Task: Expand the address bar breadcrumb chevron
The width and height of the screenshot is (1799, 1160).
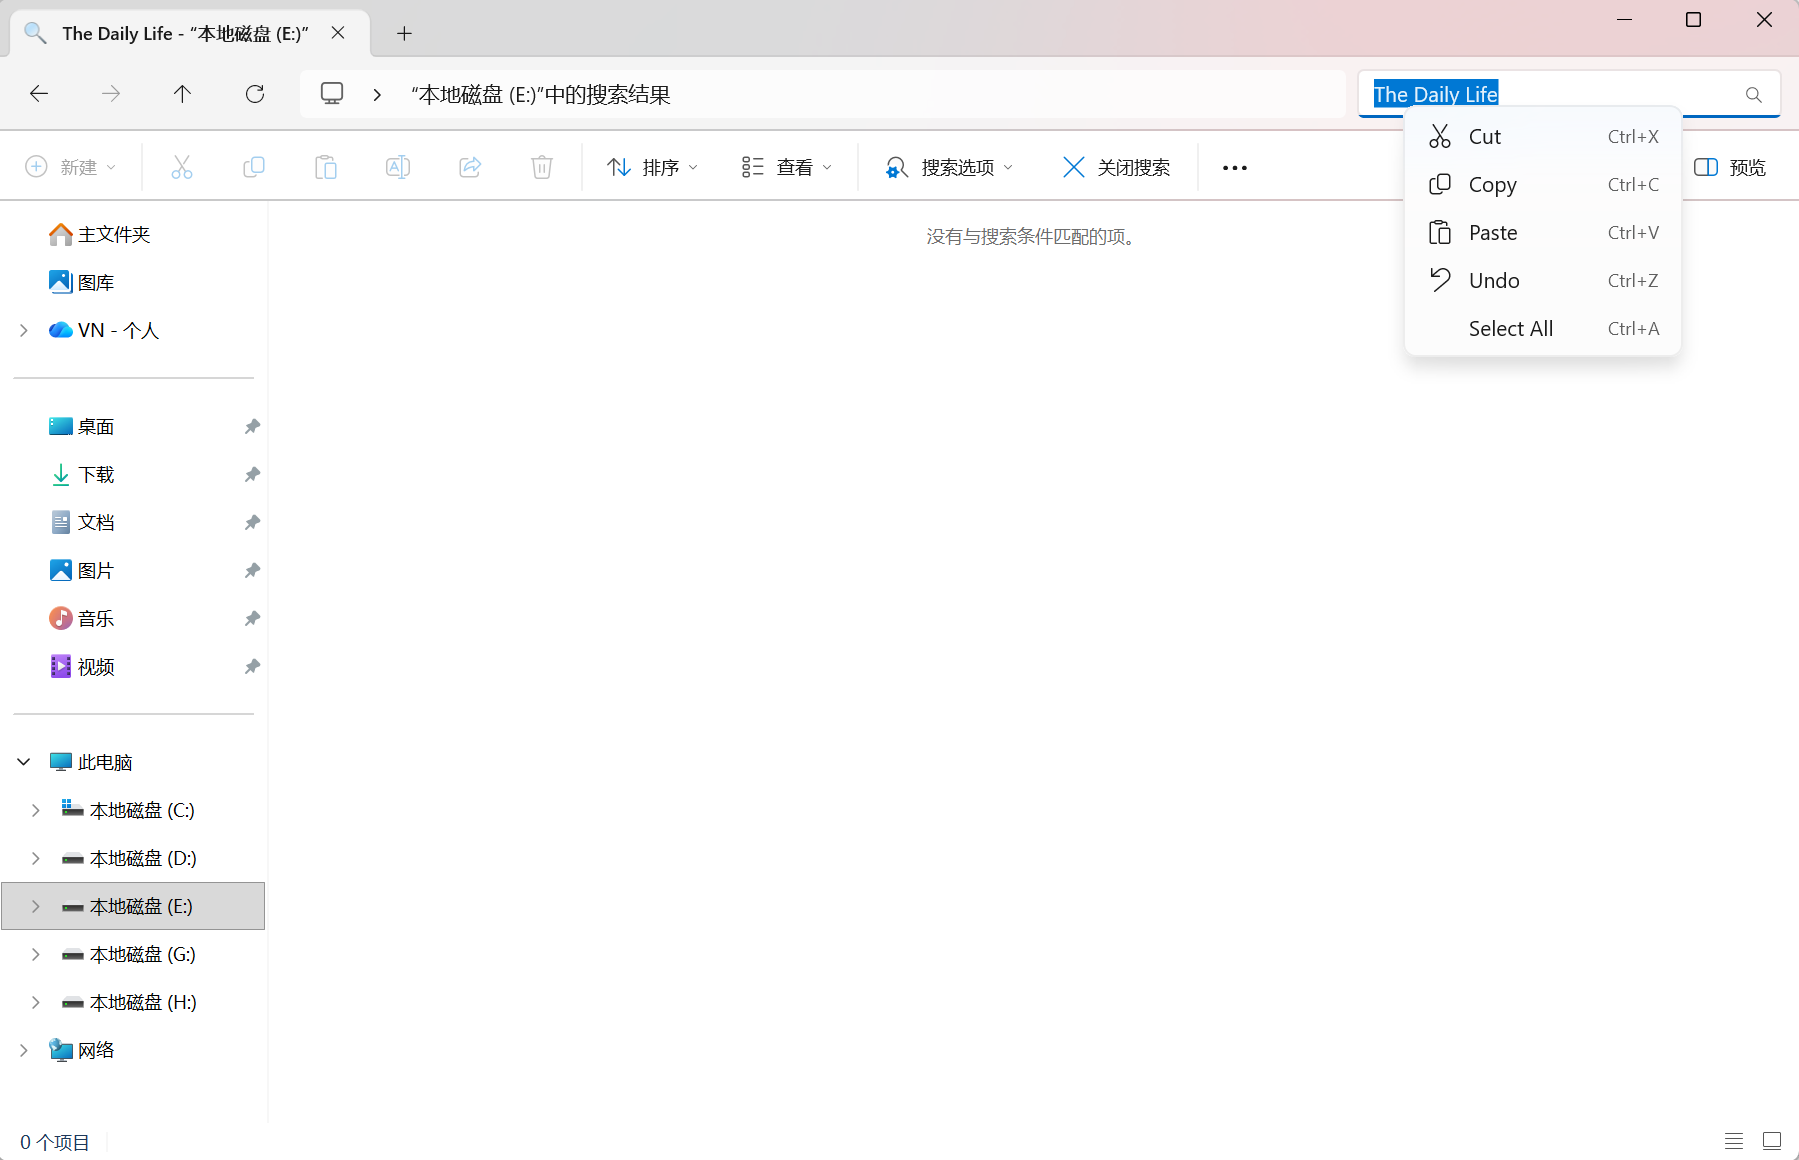Action: point(377,94)
